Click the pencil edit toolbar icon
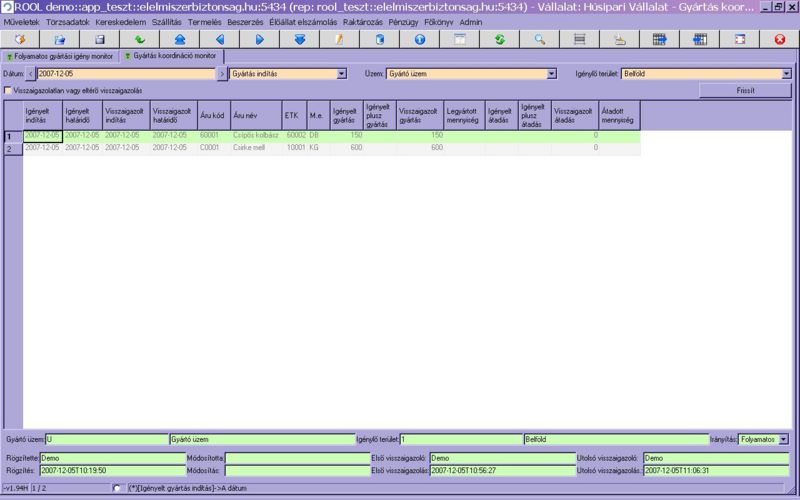Screen dimensions: 800x500 [339, 39]
